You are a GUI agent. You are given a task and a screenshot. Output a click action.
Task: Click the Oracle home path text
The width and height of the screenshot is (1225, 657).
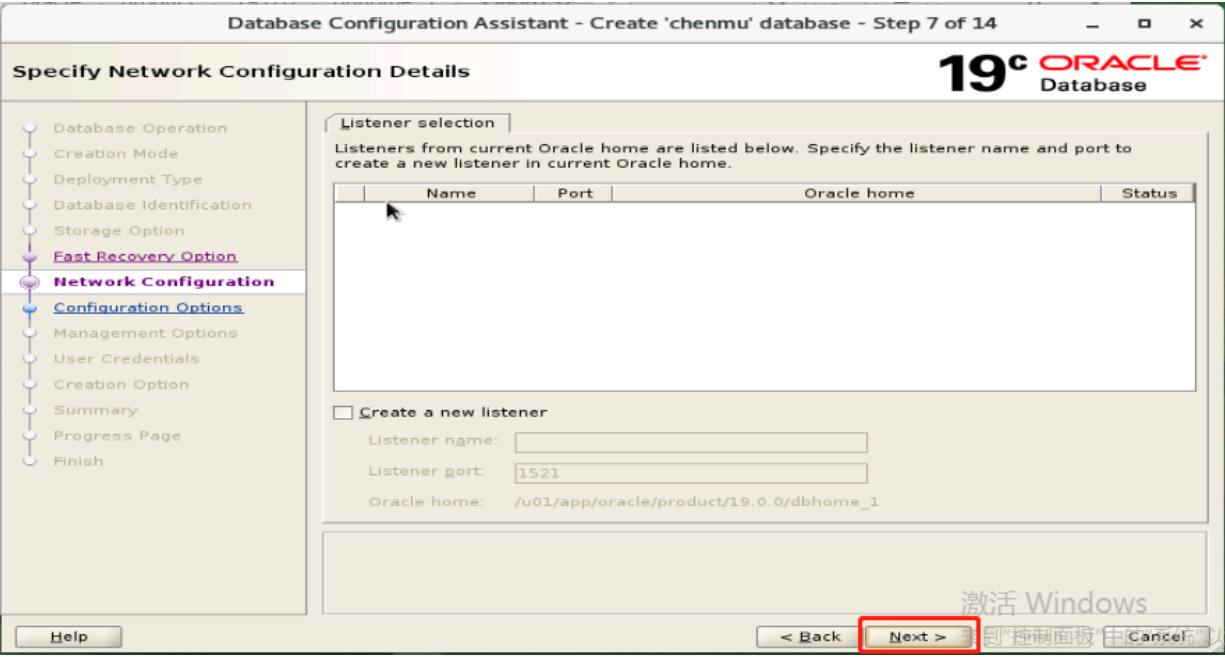[696, 501]
